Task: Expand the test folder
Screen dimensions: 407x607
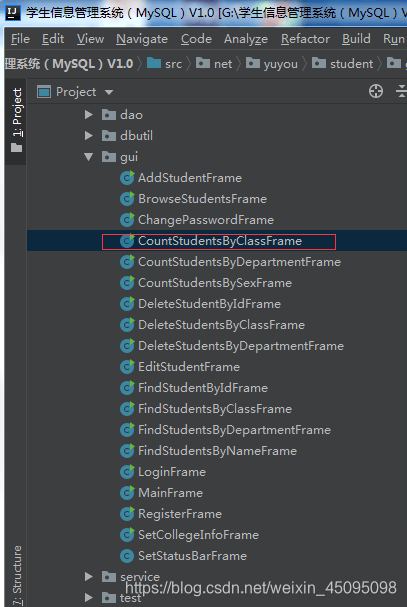Action: 89,597
